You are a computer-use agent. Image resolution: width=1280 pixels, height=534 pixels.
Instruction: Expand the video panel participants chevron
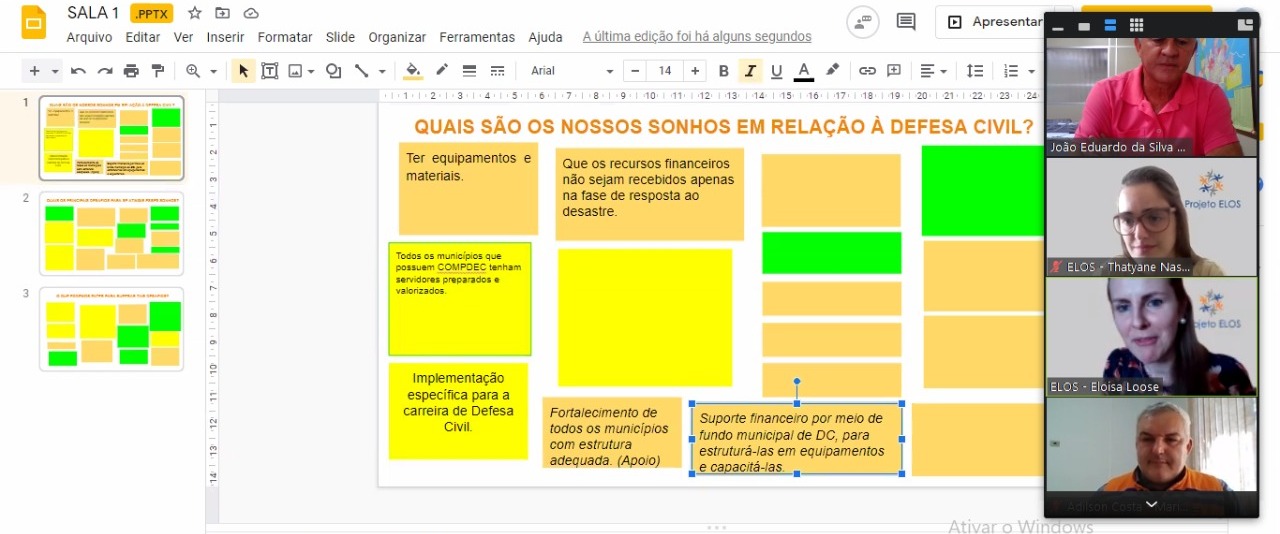pos(1151,504)
